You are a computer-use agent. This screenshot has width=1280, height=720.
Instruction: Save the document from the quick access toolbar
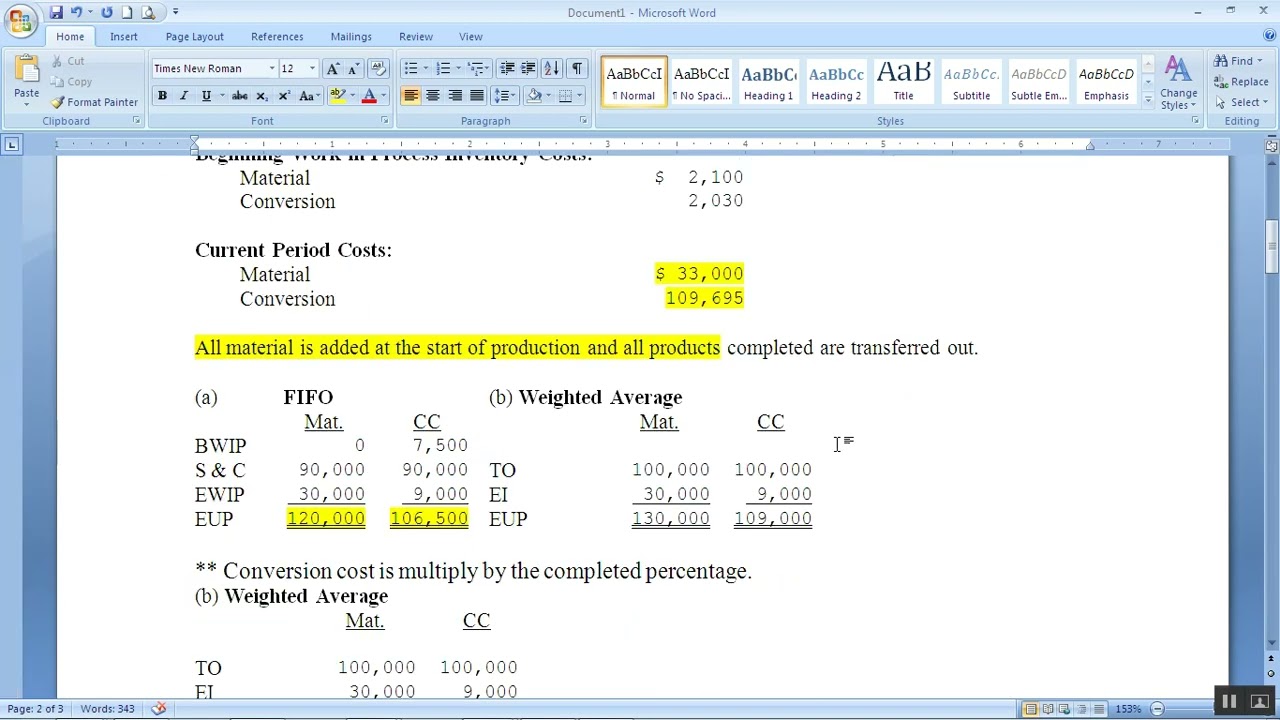click(56, 12)
